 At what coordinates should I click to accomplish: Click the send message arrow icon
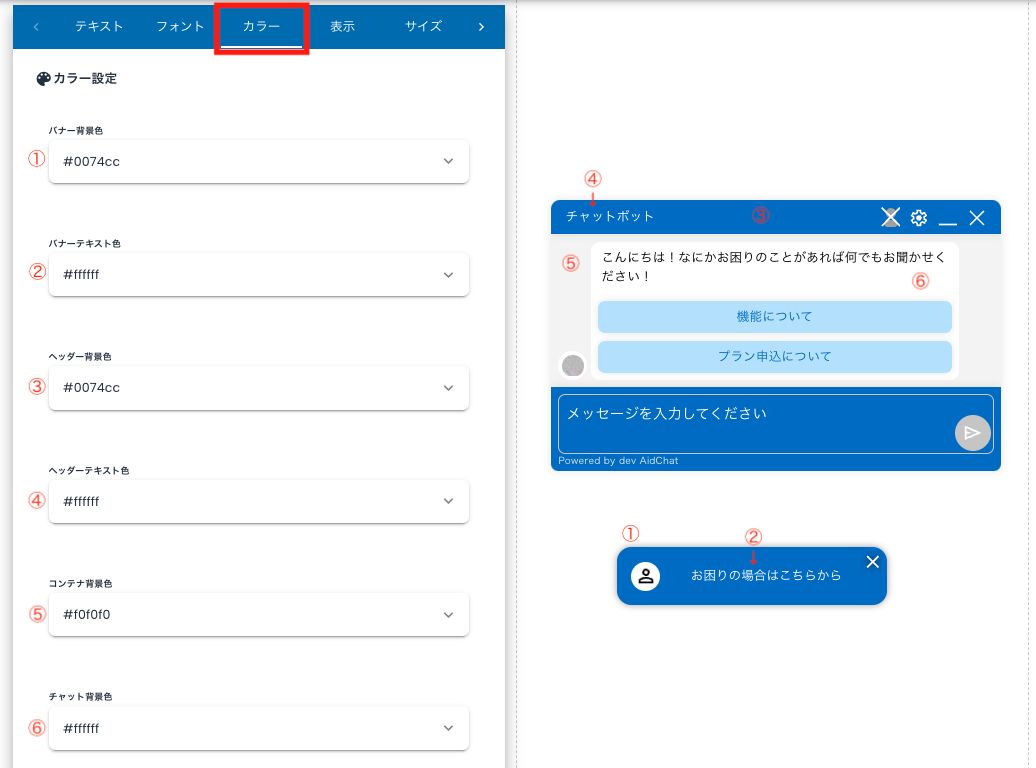[x=971, y=432]
